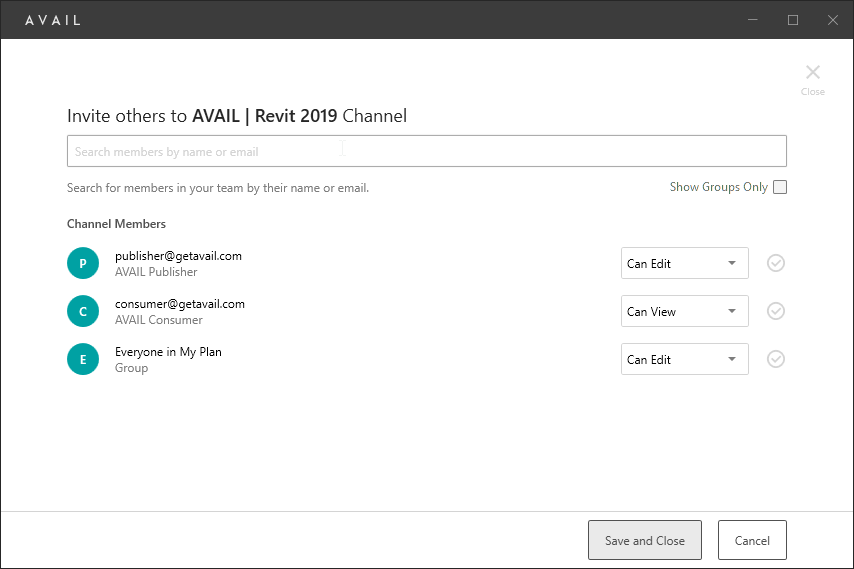
Task: Open the Can Edit dropdown for publisher@getavail.com
Action: point(685,263)
